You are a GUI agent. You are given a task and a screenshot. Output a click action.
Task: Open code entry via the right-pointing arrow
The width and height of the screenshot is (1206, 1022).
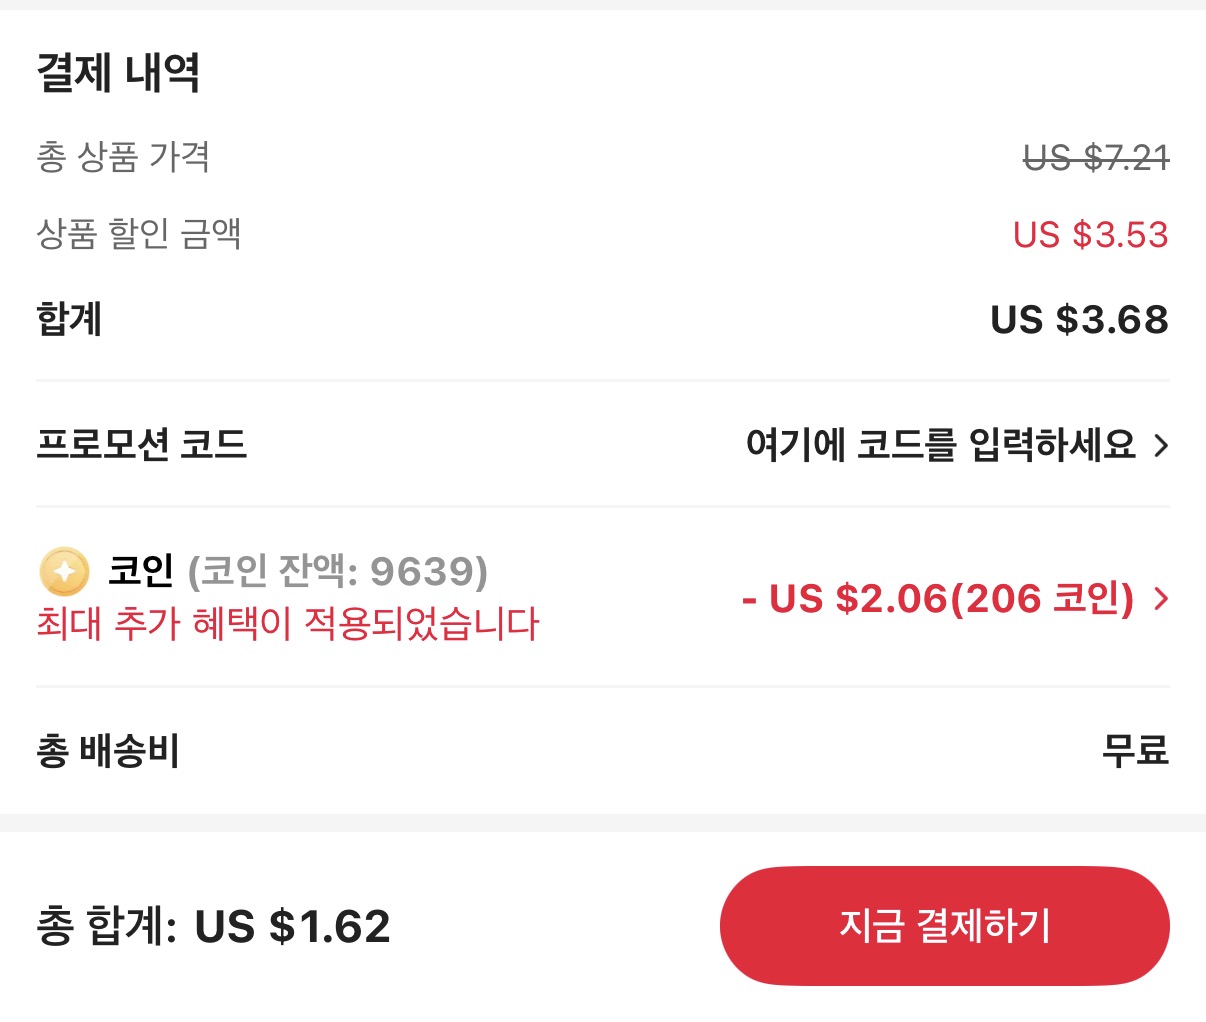tap(1161, 447)
